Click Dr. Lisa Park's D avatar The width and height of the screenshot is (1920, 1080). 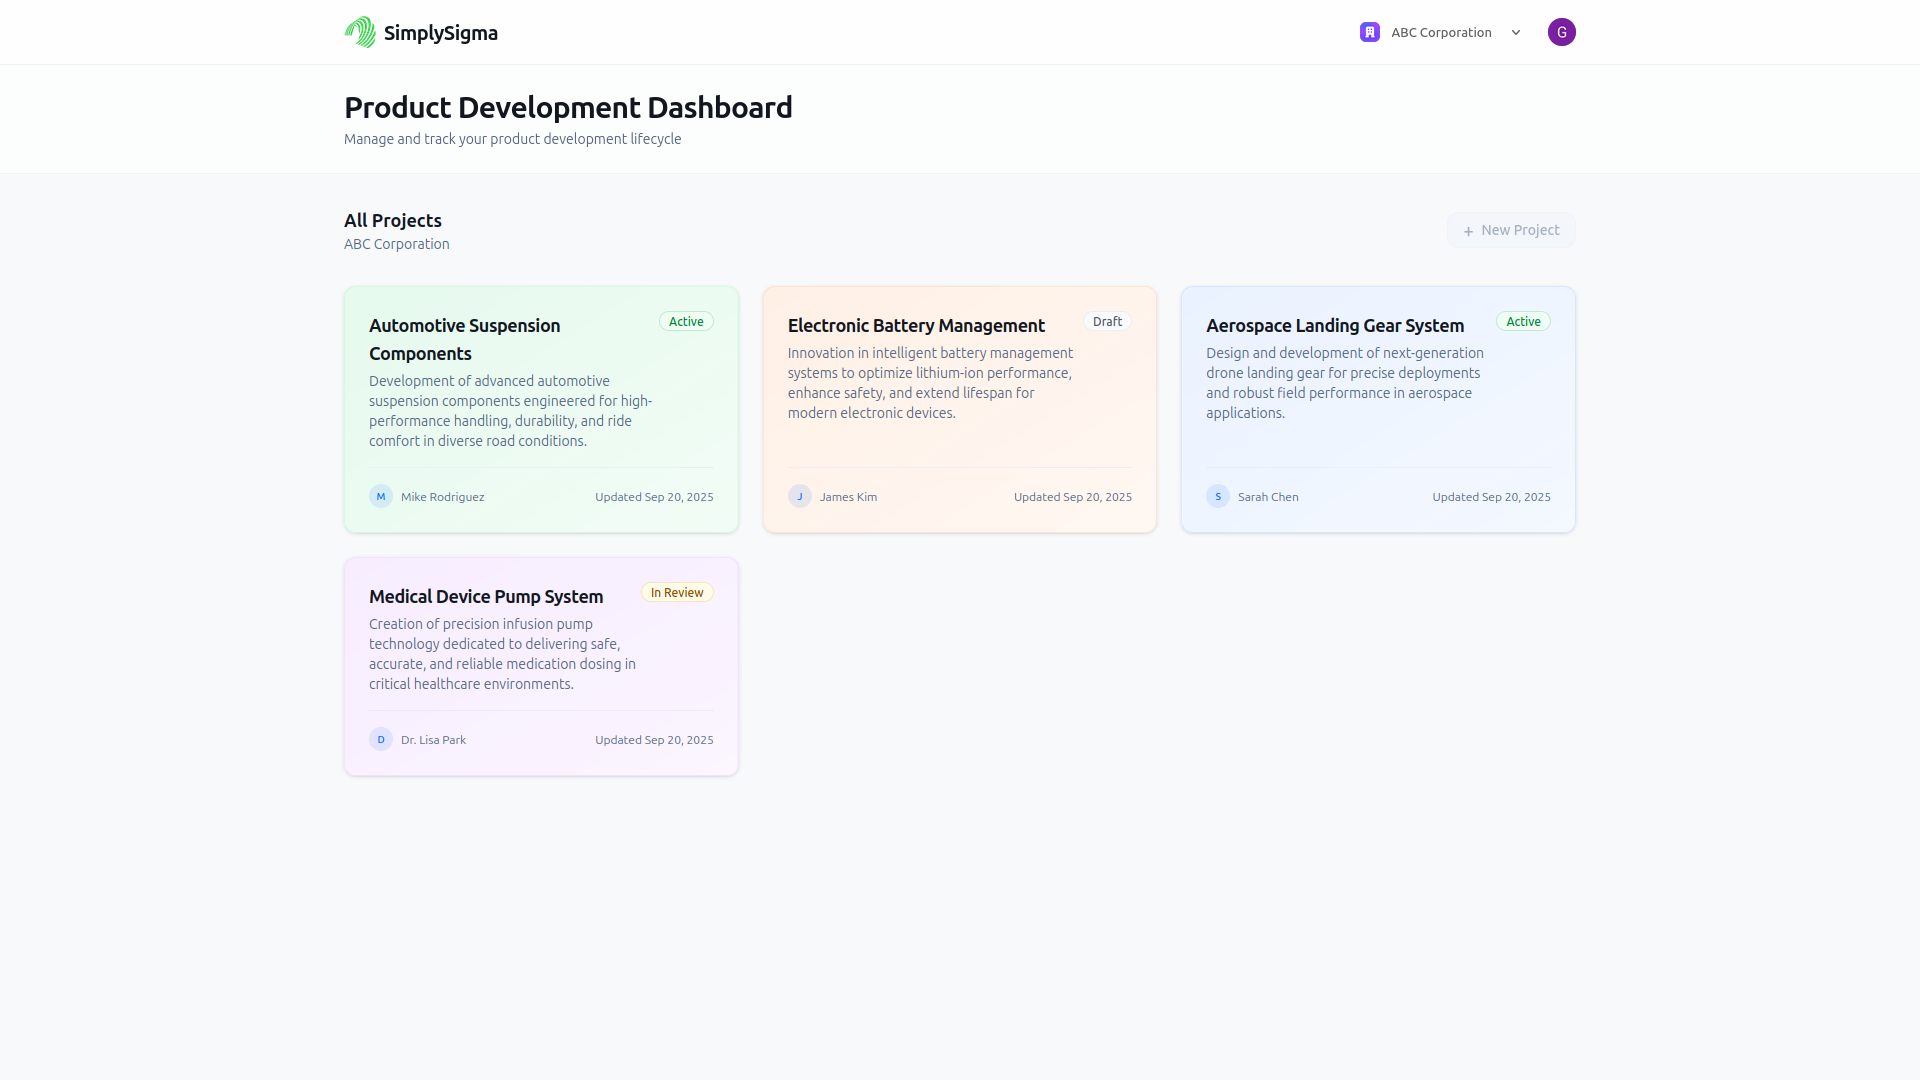tap(380, 740)
